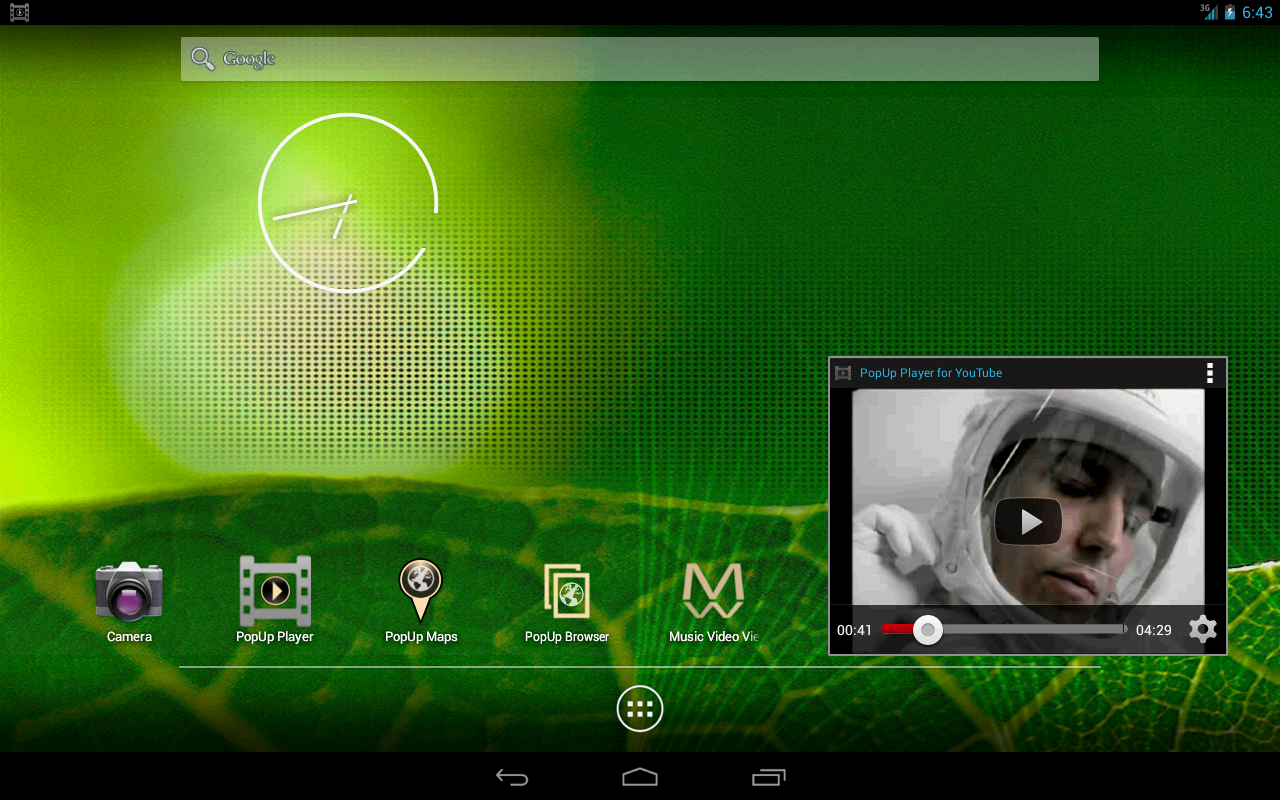Play the video in PopUp Player
The width and height of the screenshot is (1280, 800).
pyautogui.click(x=1028, y=521)
